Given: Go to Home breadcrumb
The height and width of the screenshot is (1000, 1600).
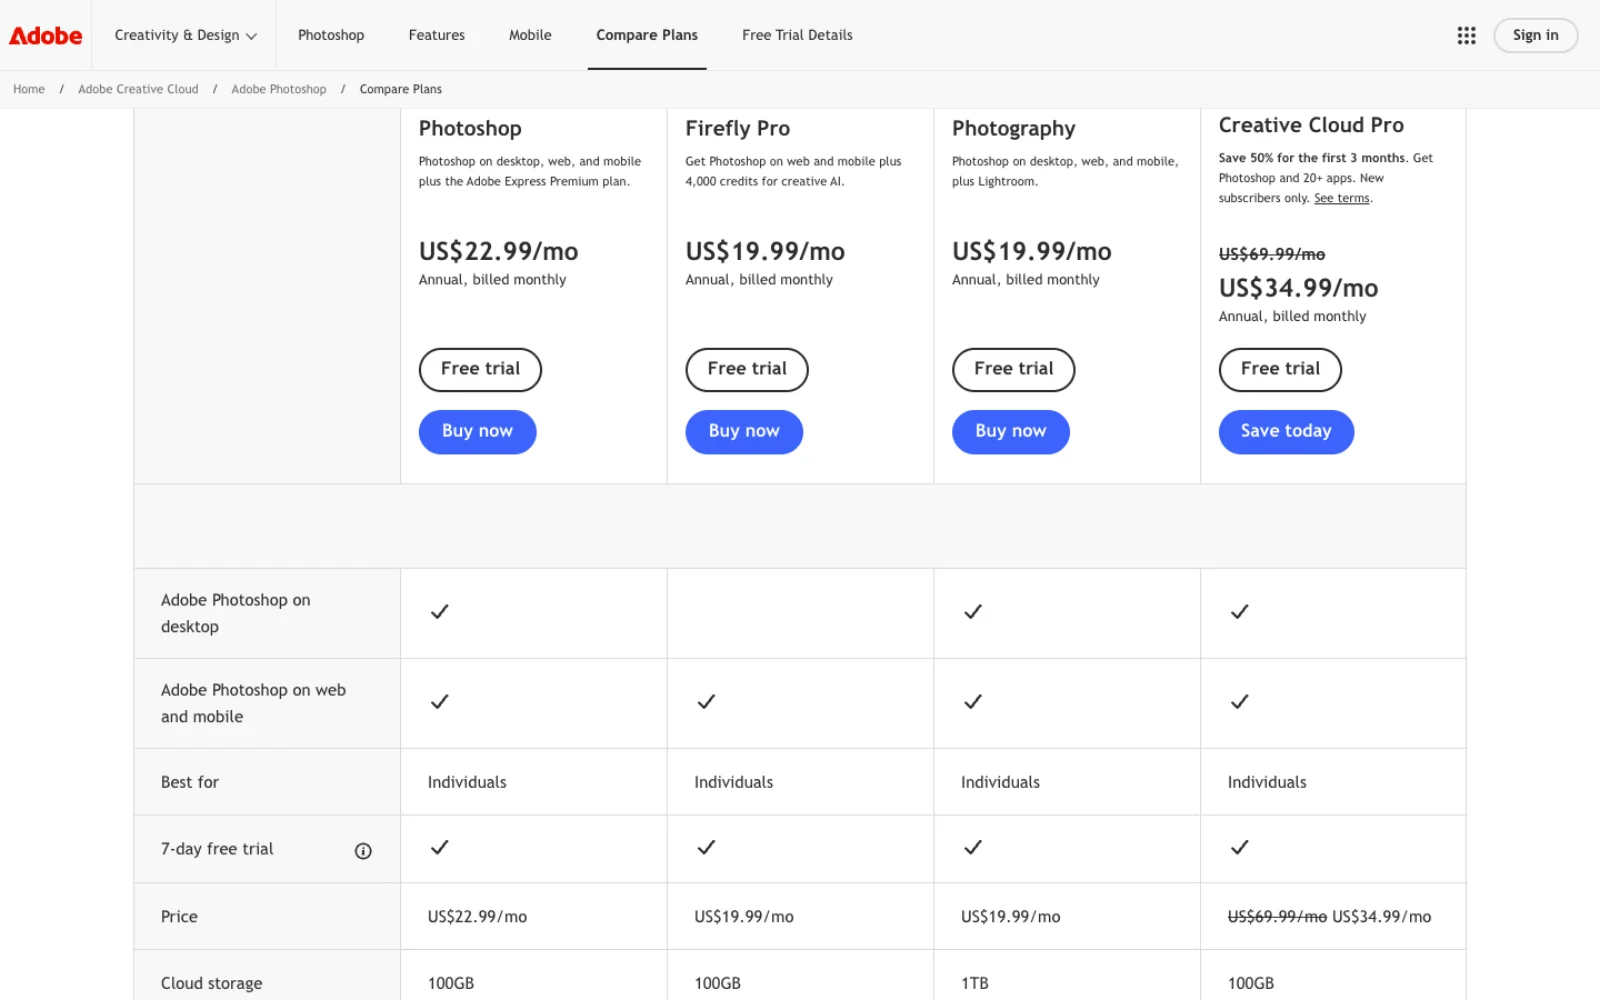Looking at the screenshot, I should tap(29, 89).
